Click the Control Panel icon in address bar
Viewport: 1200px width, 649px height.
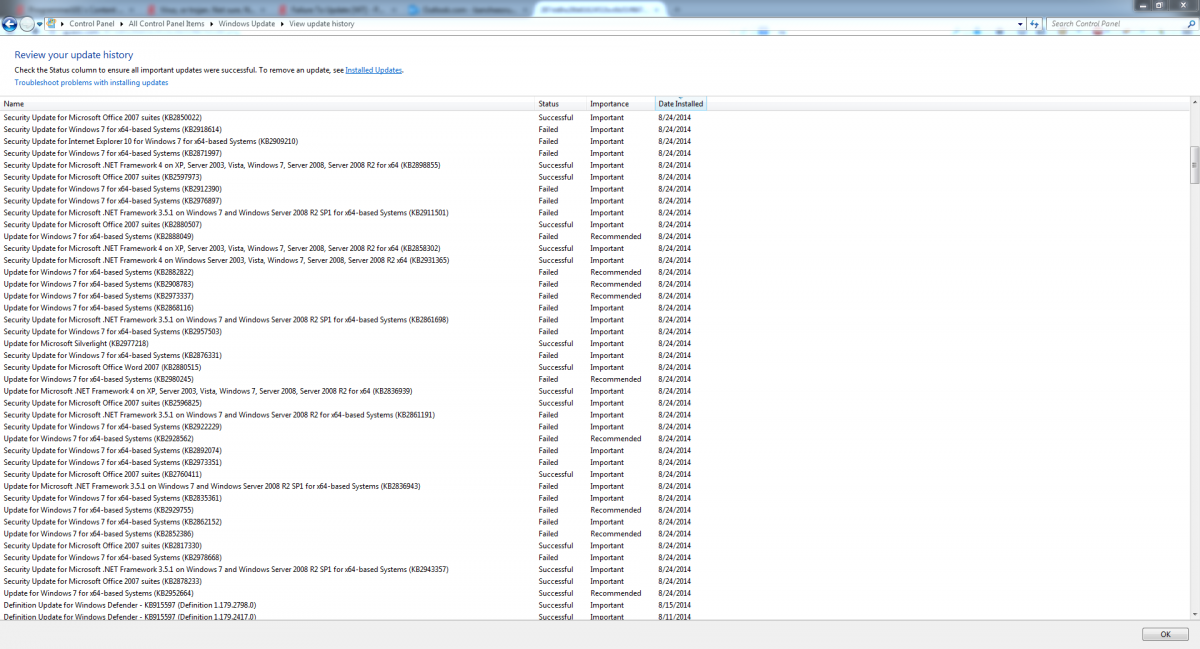pyautogui.click(x=51, y=23)
